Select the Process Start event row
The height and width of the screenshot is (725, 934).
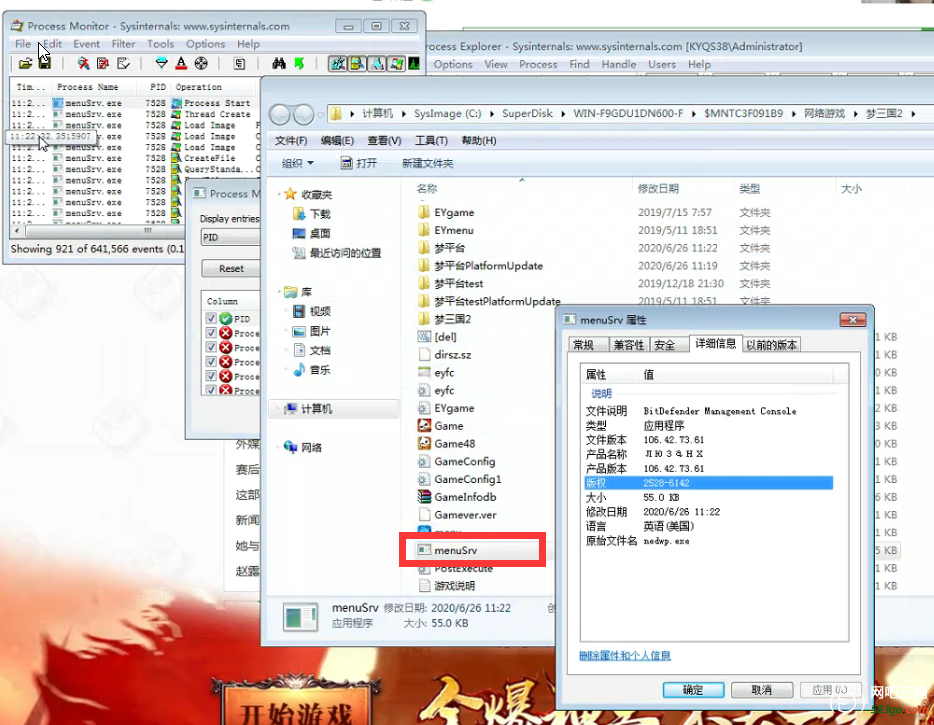click(135, 103)
